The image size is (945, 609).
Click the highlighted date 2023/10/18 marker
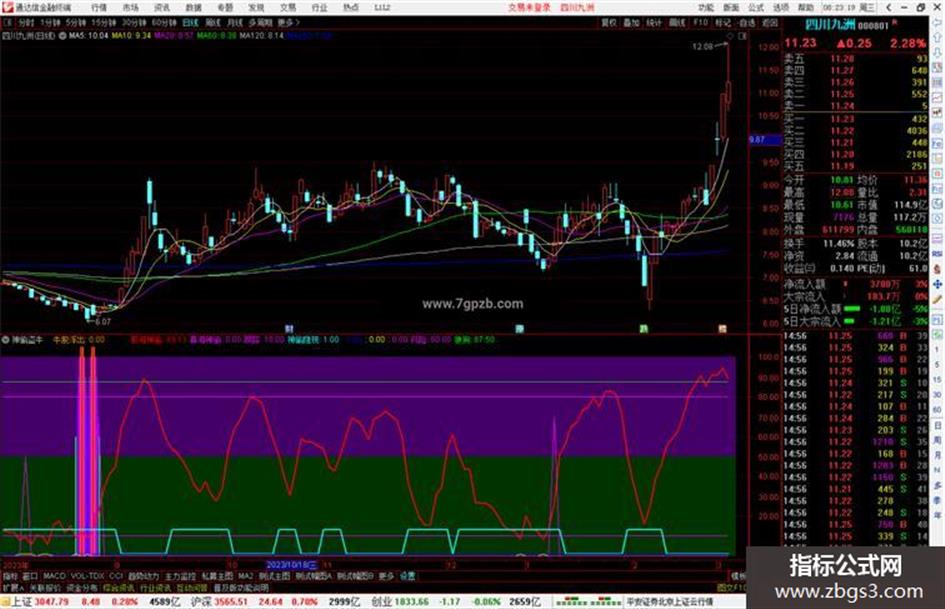tap(291, 565)
